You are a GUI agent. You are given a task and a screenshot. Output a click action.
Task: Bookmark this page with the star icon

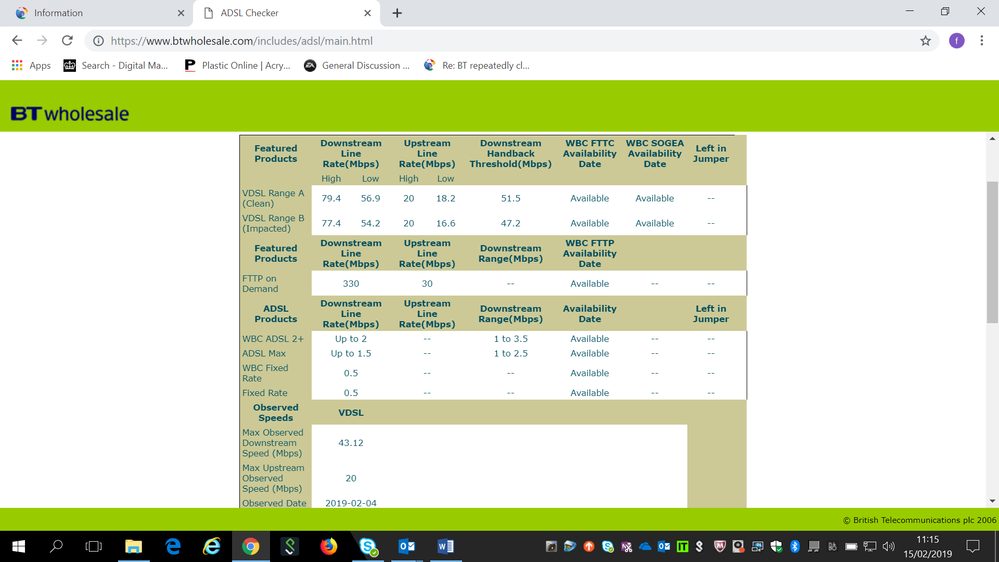(x=925, y=41)
